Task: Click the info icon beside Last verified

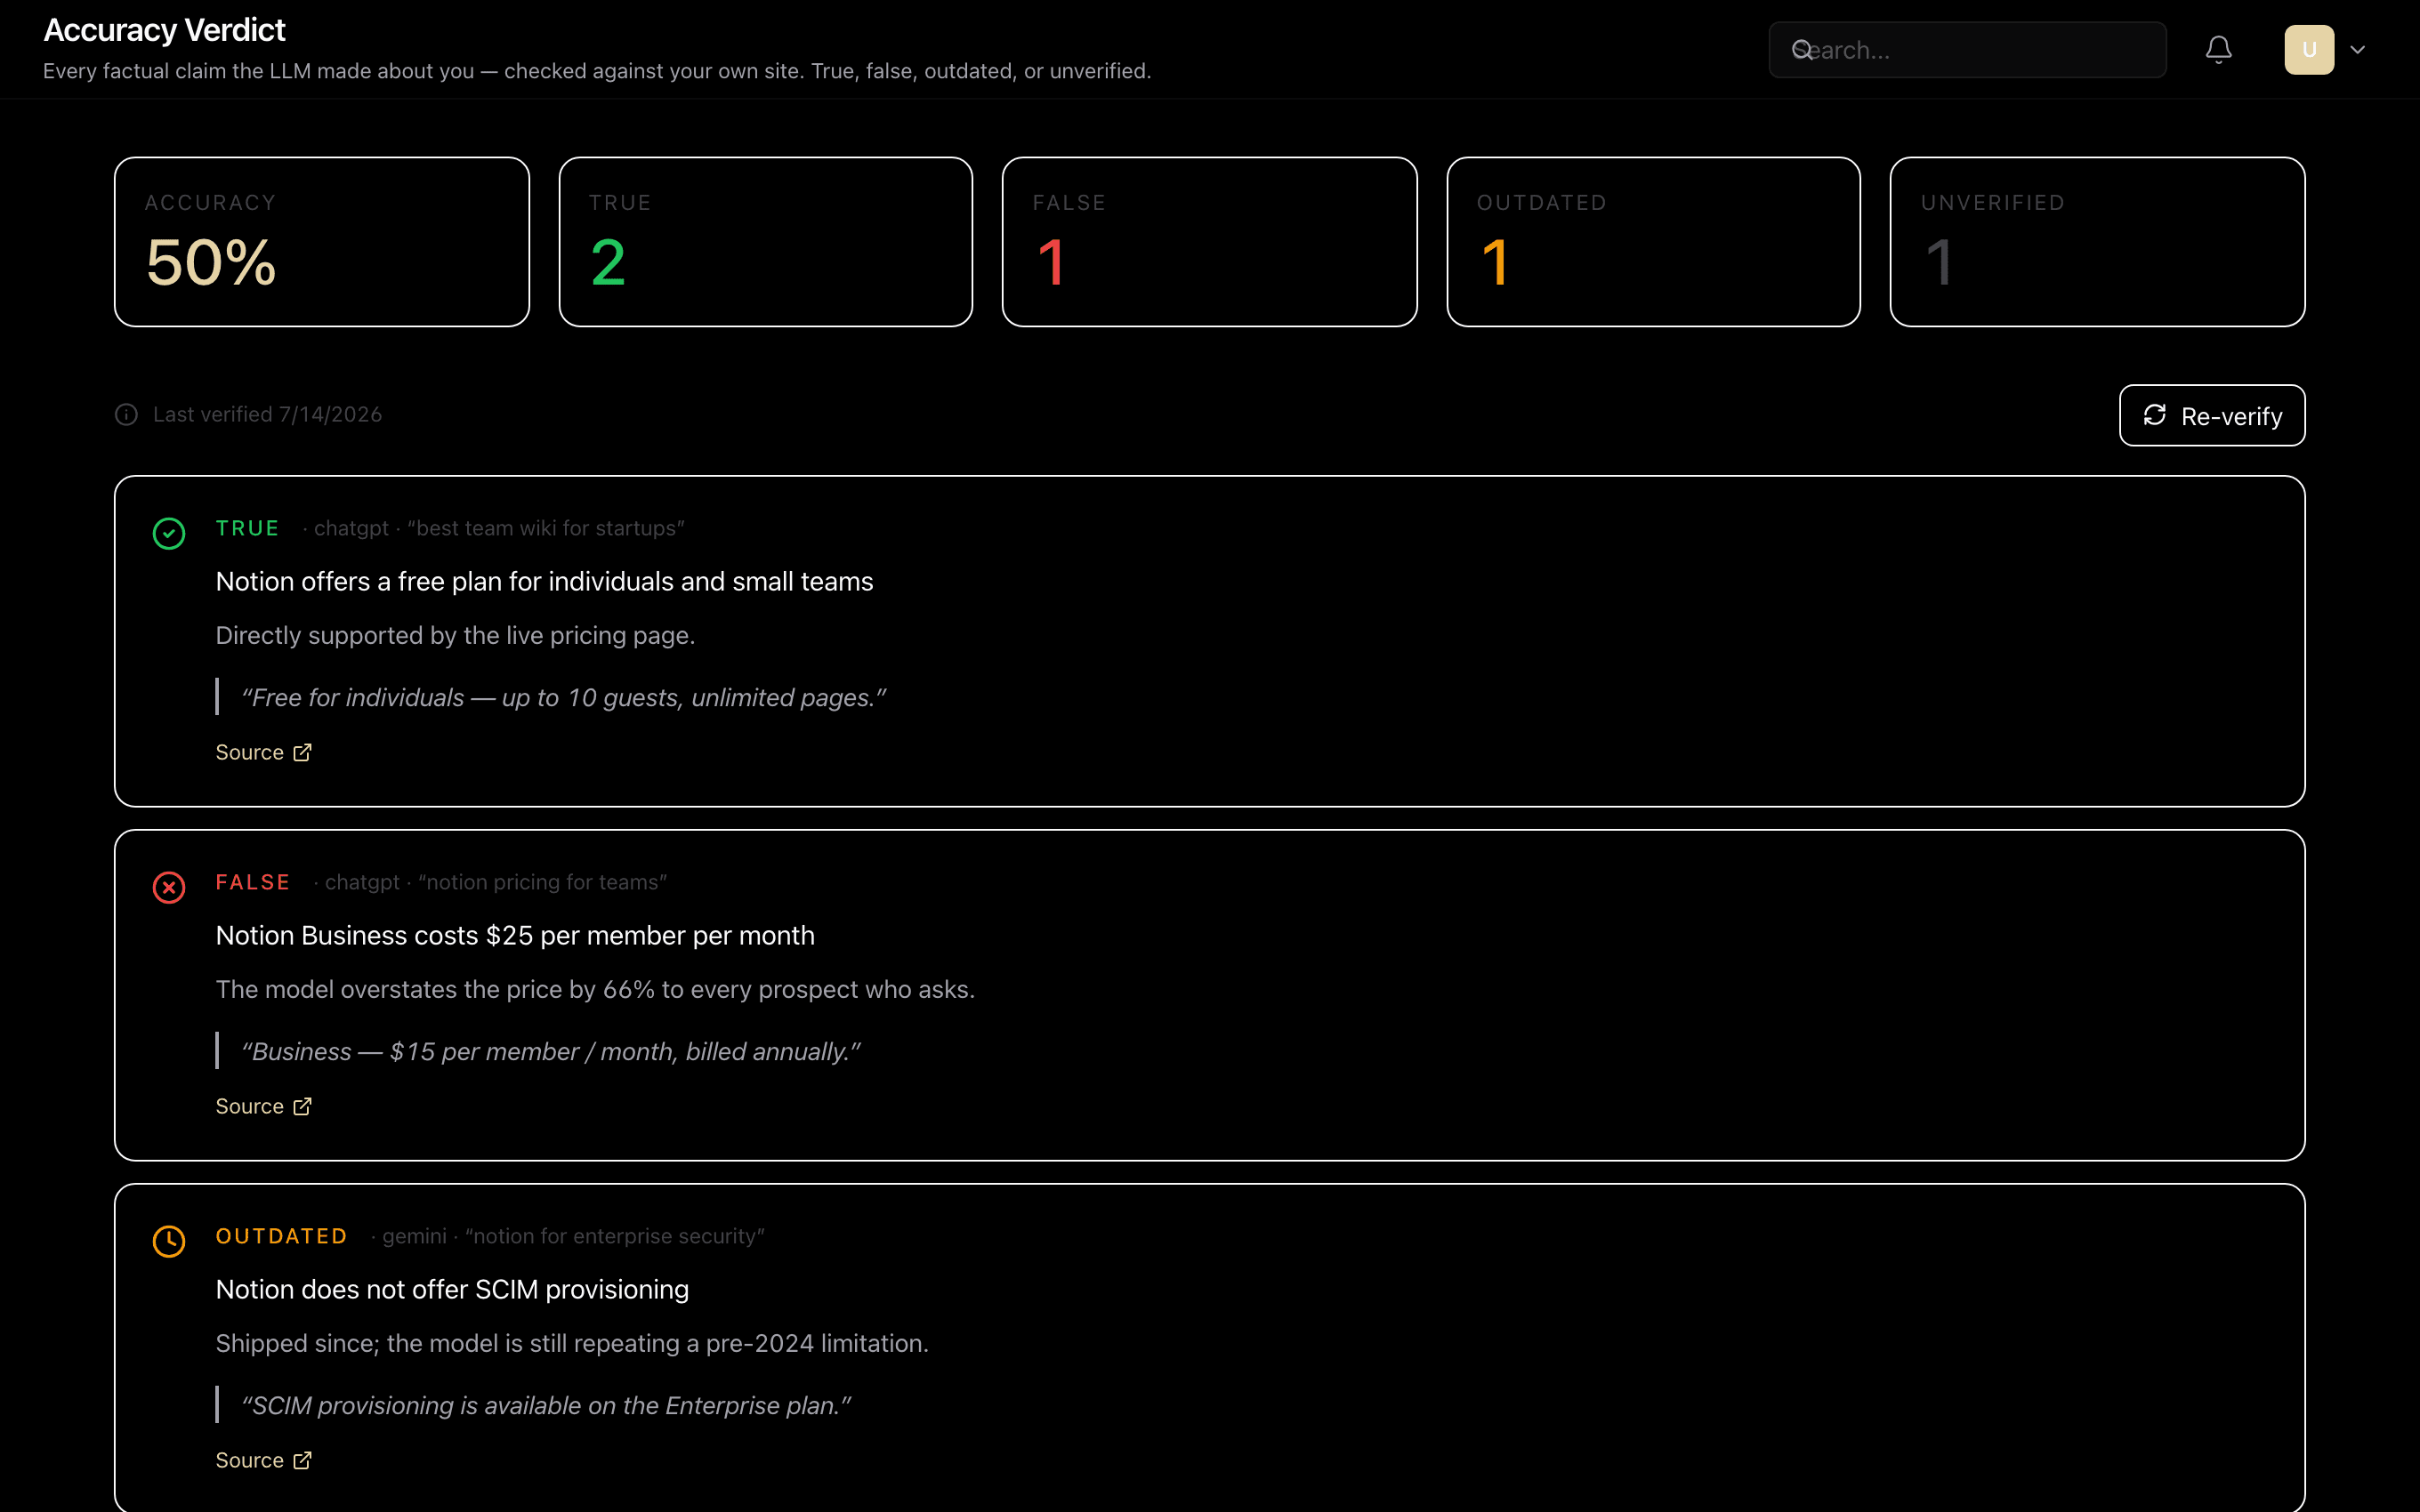Action: pyautogui.click(x=126, y=414)
